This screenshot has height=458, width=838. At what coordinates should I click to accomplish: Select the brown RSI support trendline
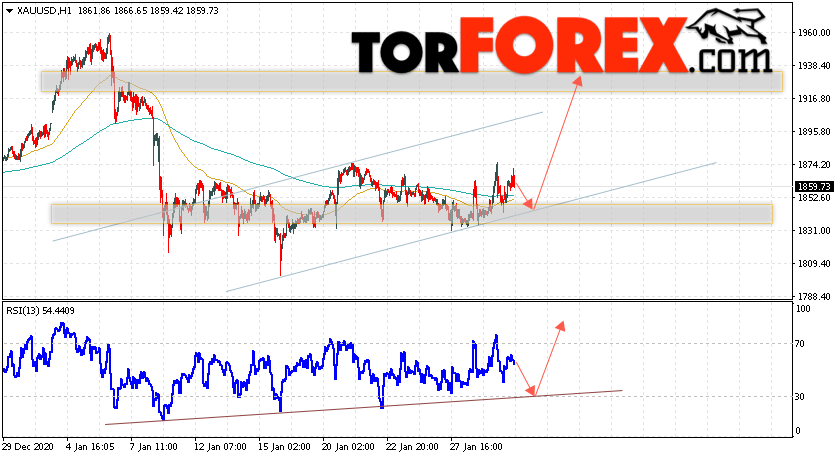363,407
